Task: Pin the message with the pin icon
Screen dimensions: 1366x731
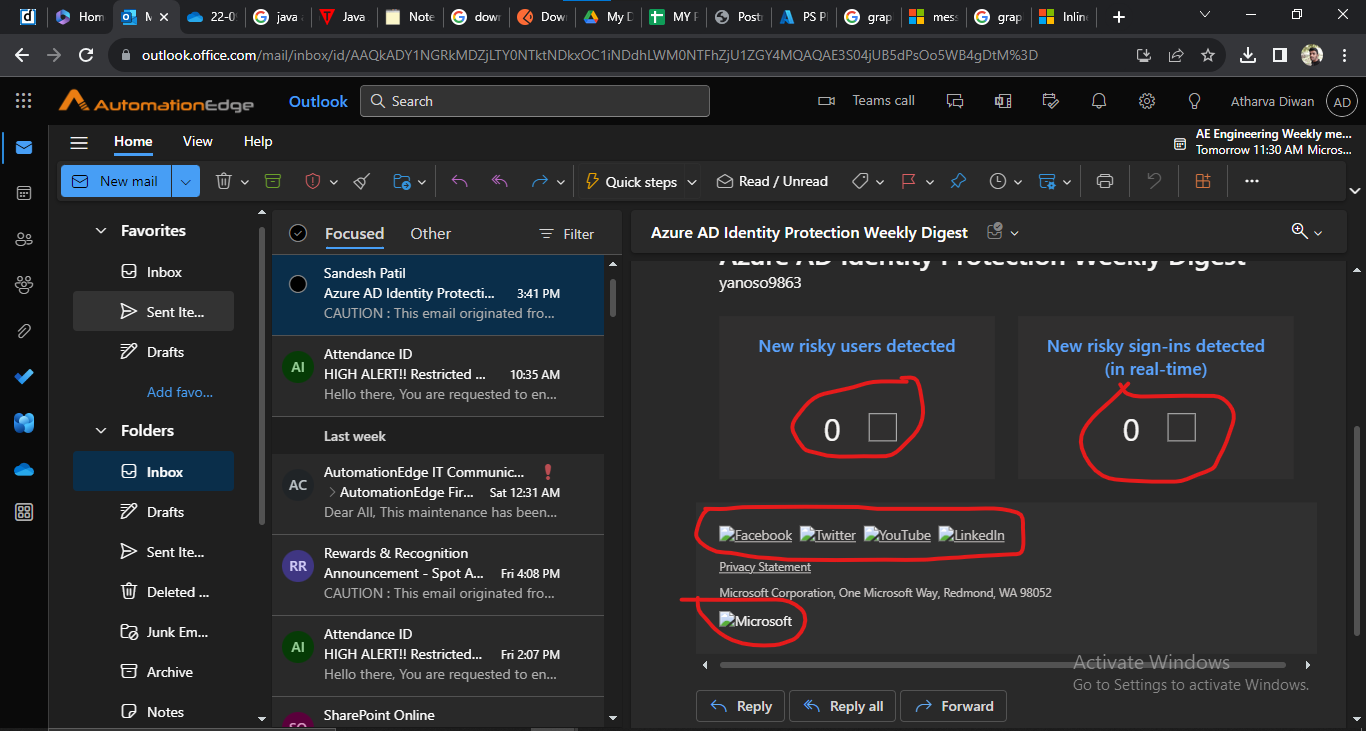Action: pyautogui.click(x=958, y=181)
